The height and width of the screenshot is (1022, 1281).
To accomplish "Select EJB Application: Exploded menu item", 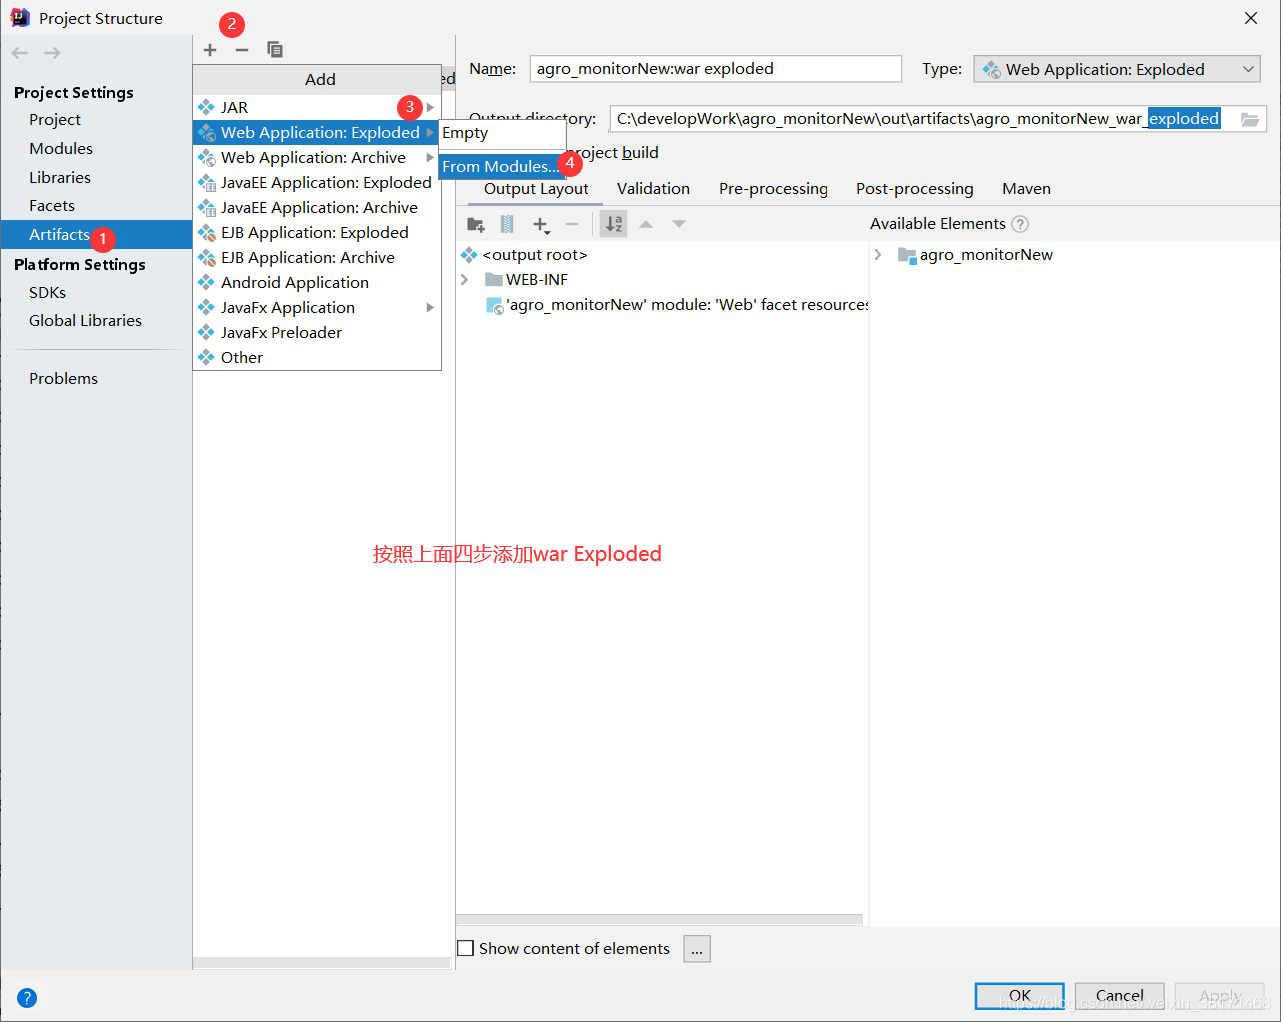I will click(x=317, y=232).
